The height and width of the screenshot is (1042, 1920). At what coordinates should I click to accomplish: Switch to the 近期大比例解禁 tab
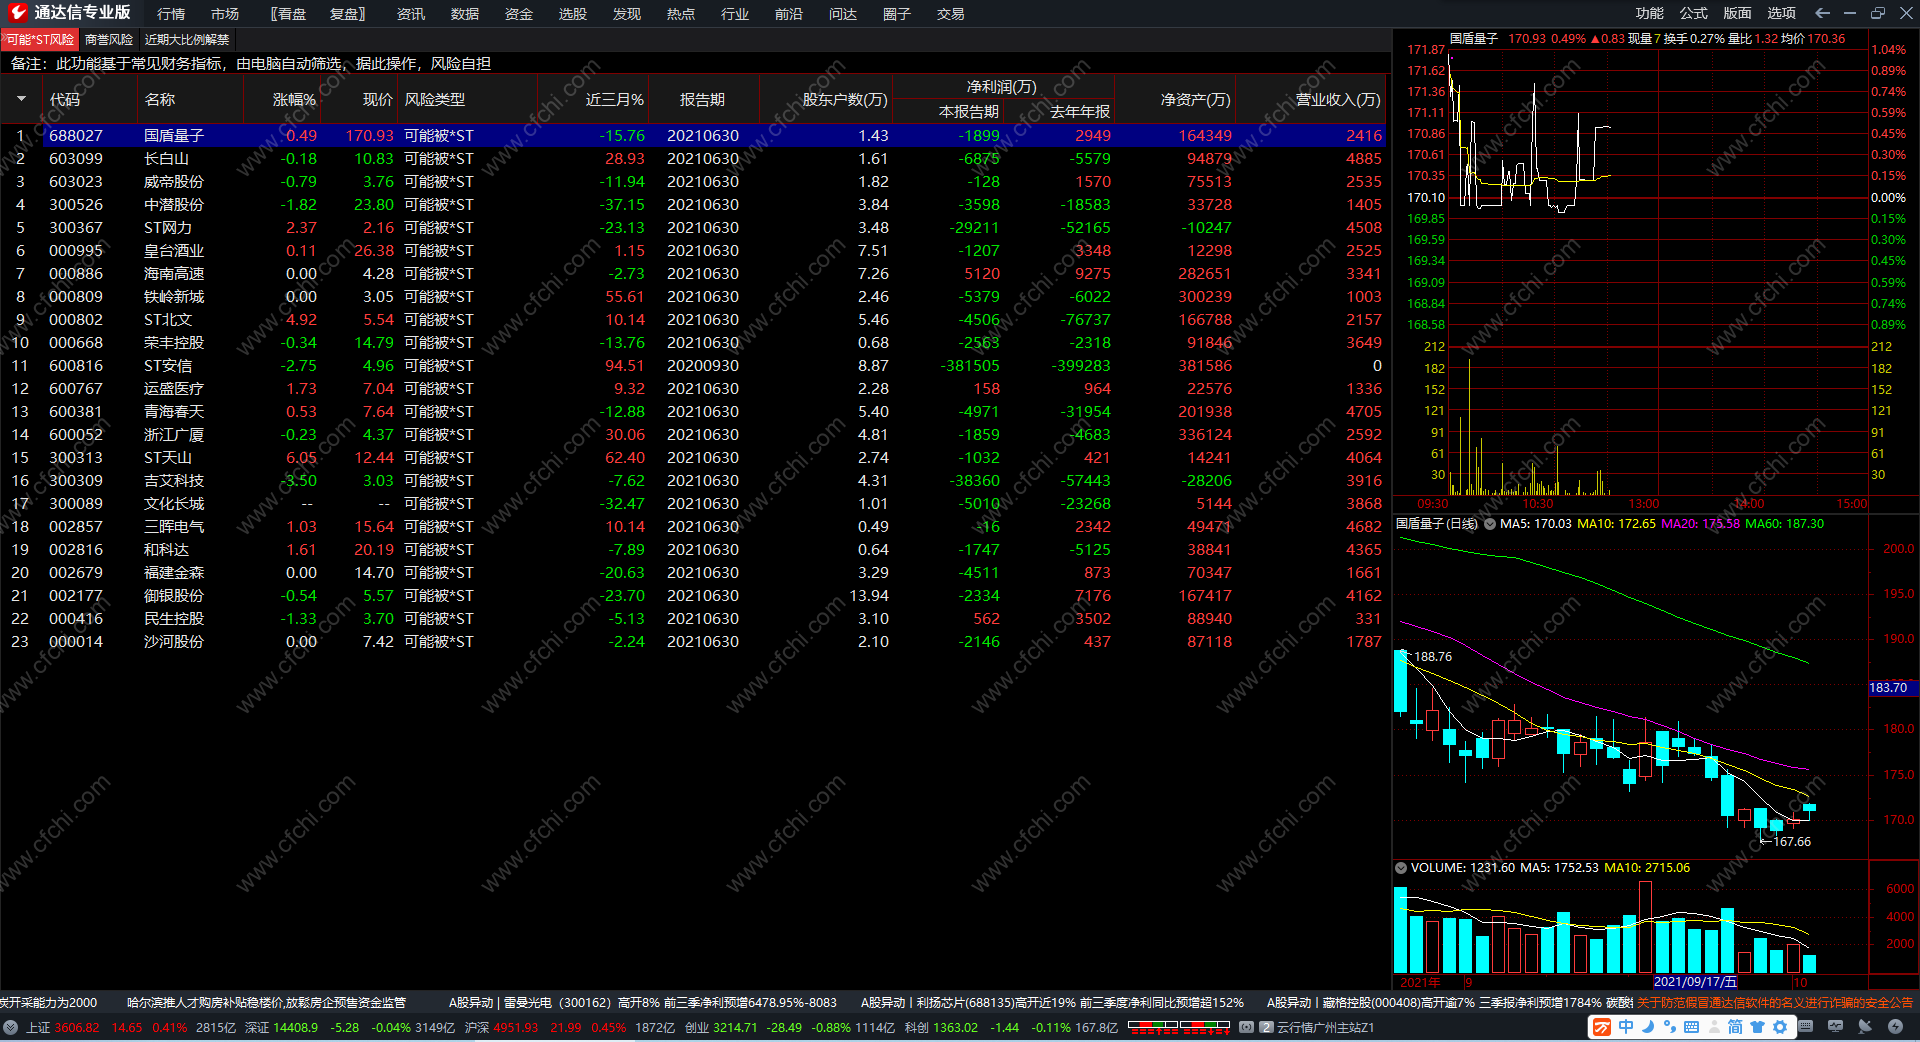click(187, 40)
